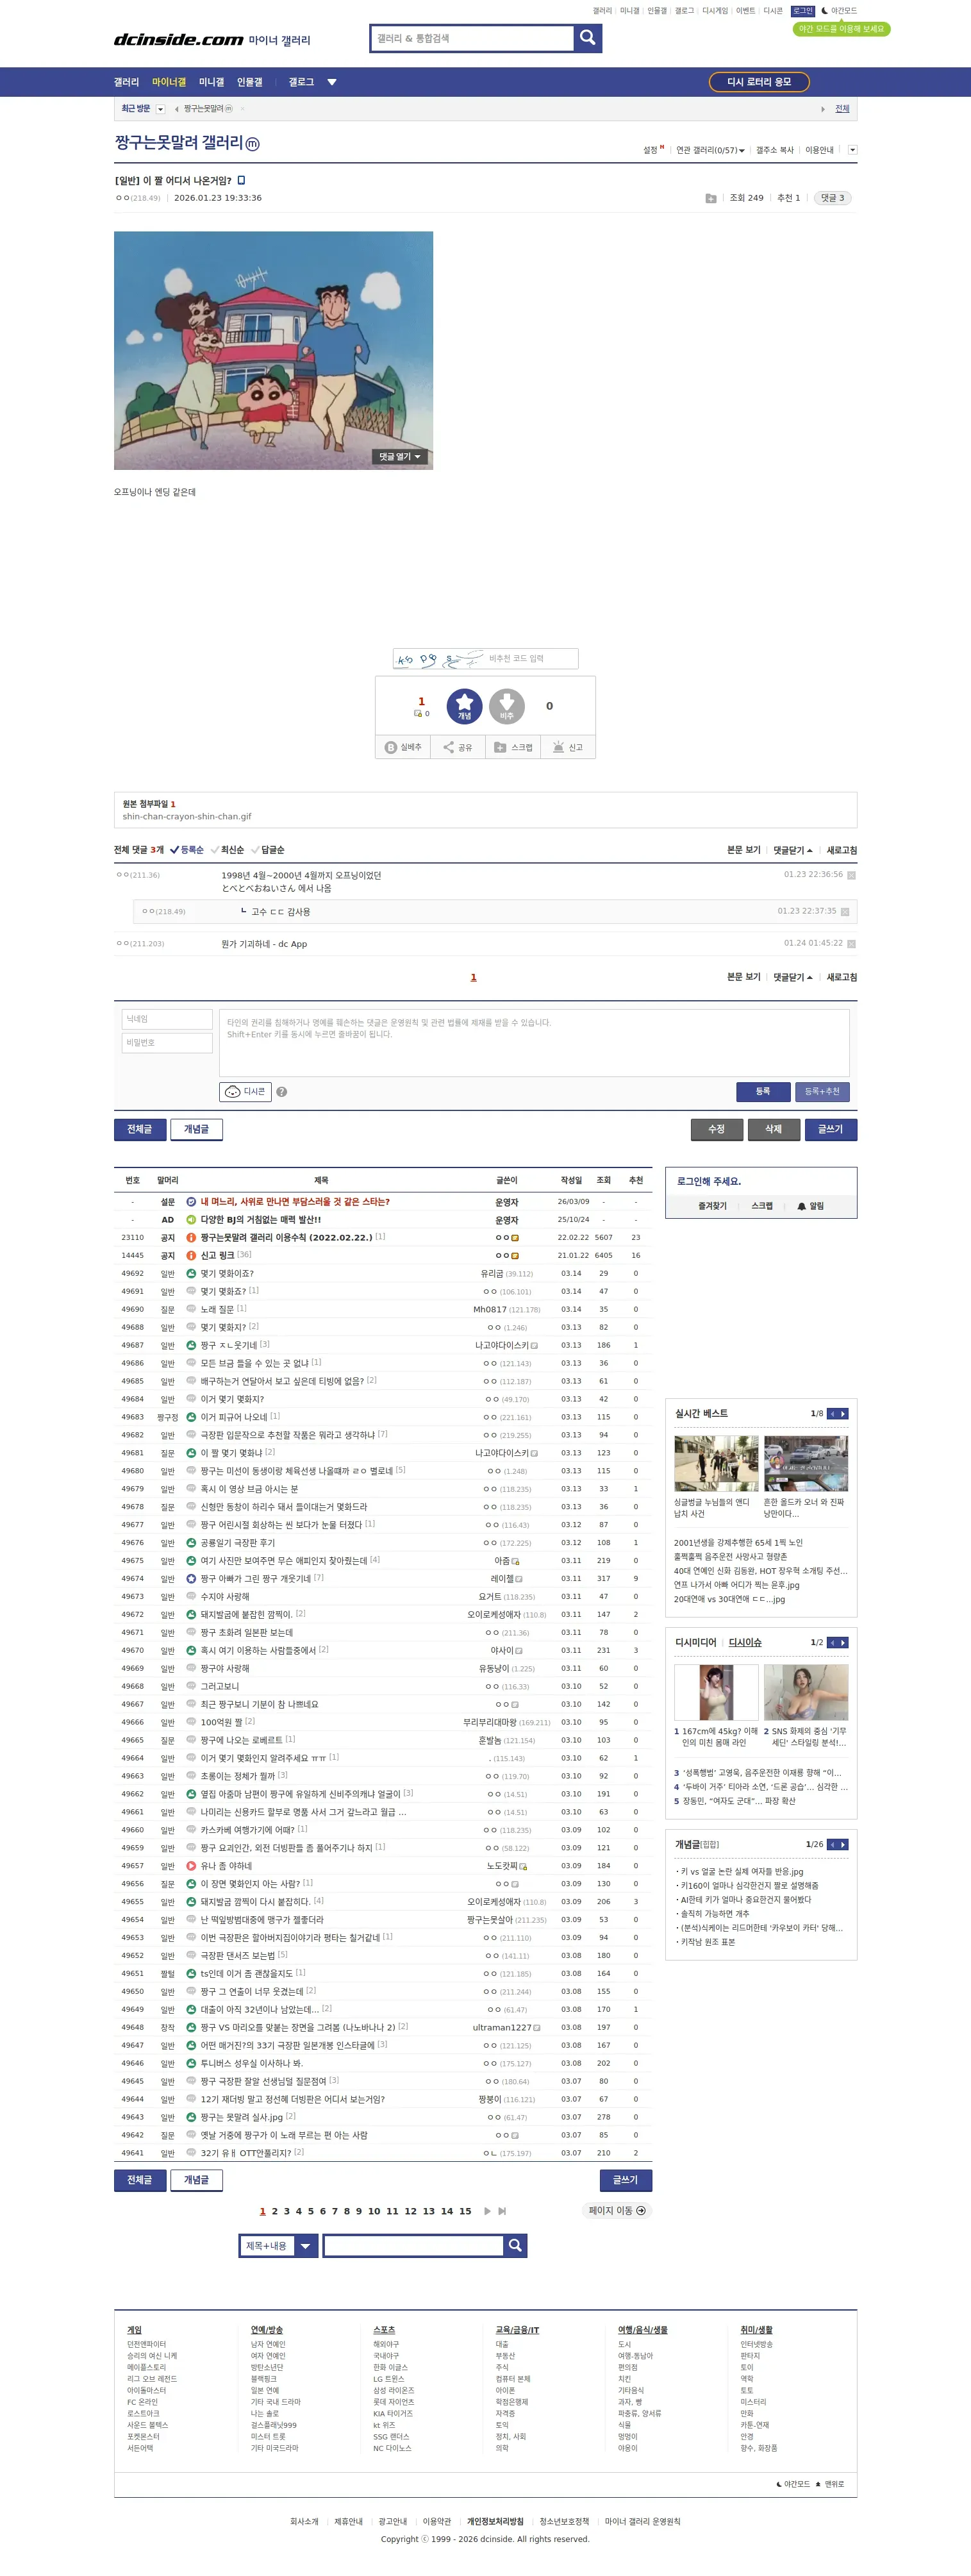Select 등록순 comment sort order

pyautogui.click(x=187, y=850)
